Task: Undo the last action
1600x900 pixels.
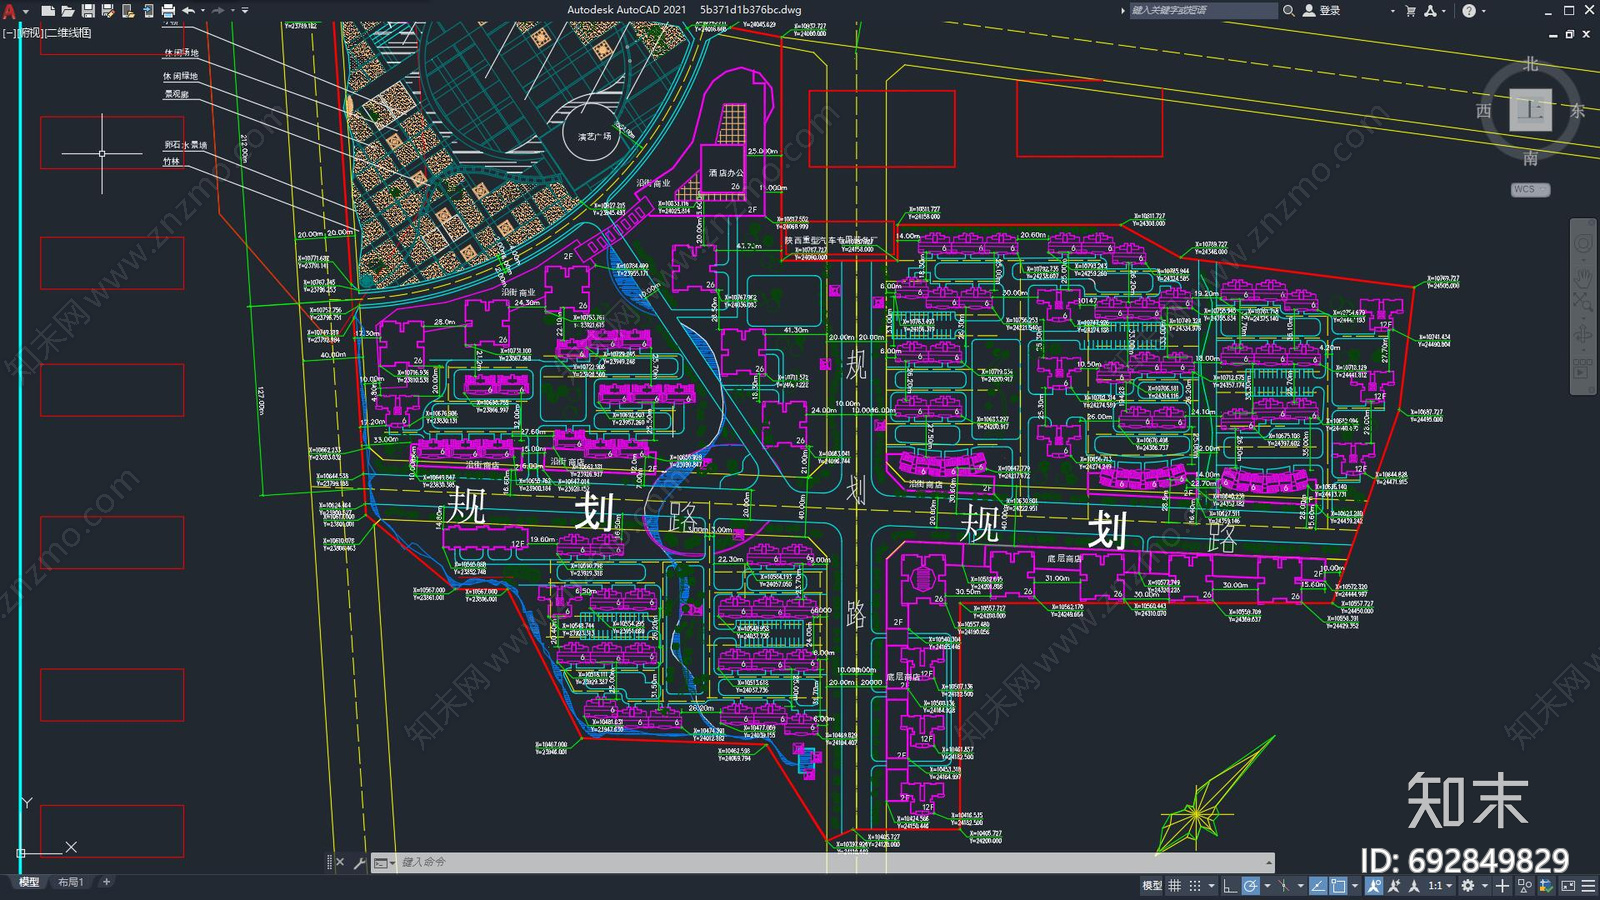Action: 188,10
